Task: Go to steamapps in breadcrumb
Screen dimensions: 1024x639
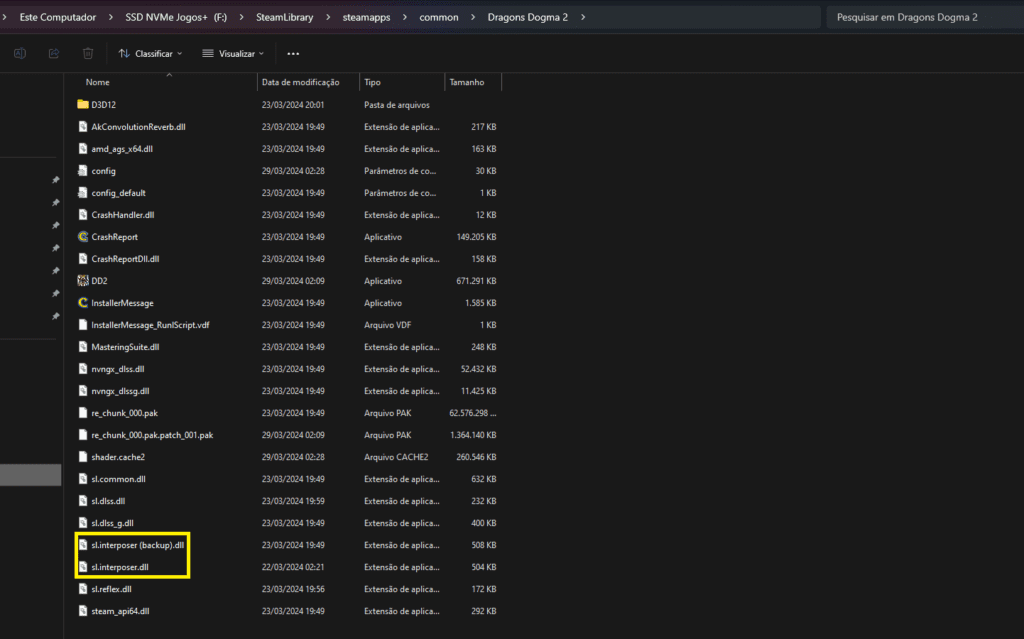Action: [366, 17]
